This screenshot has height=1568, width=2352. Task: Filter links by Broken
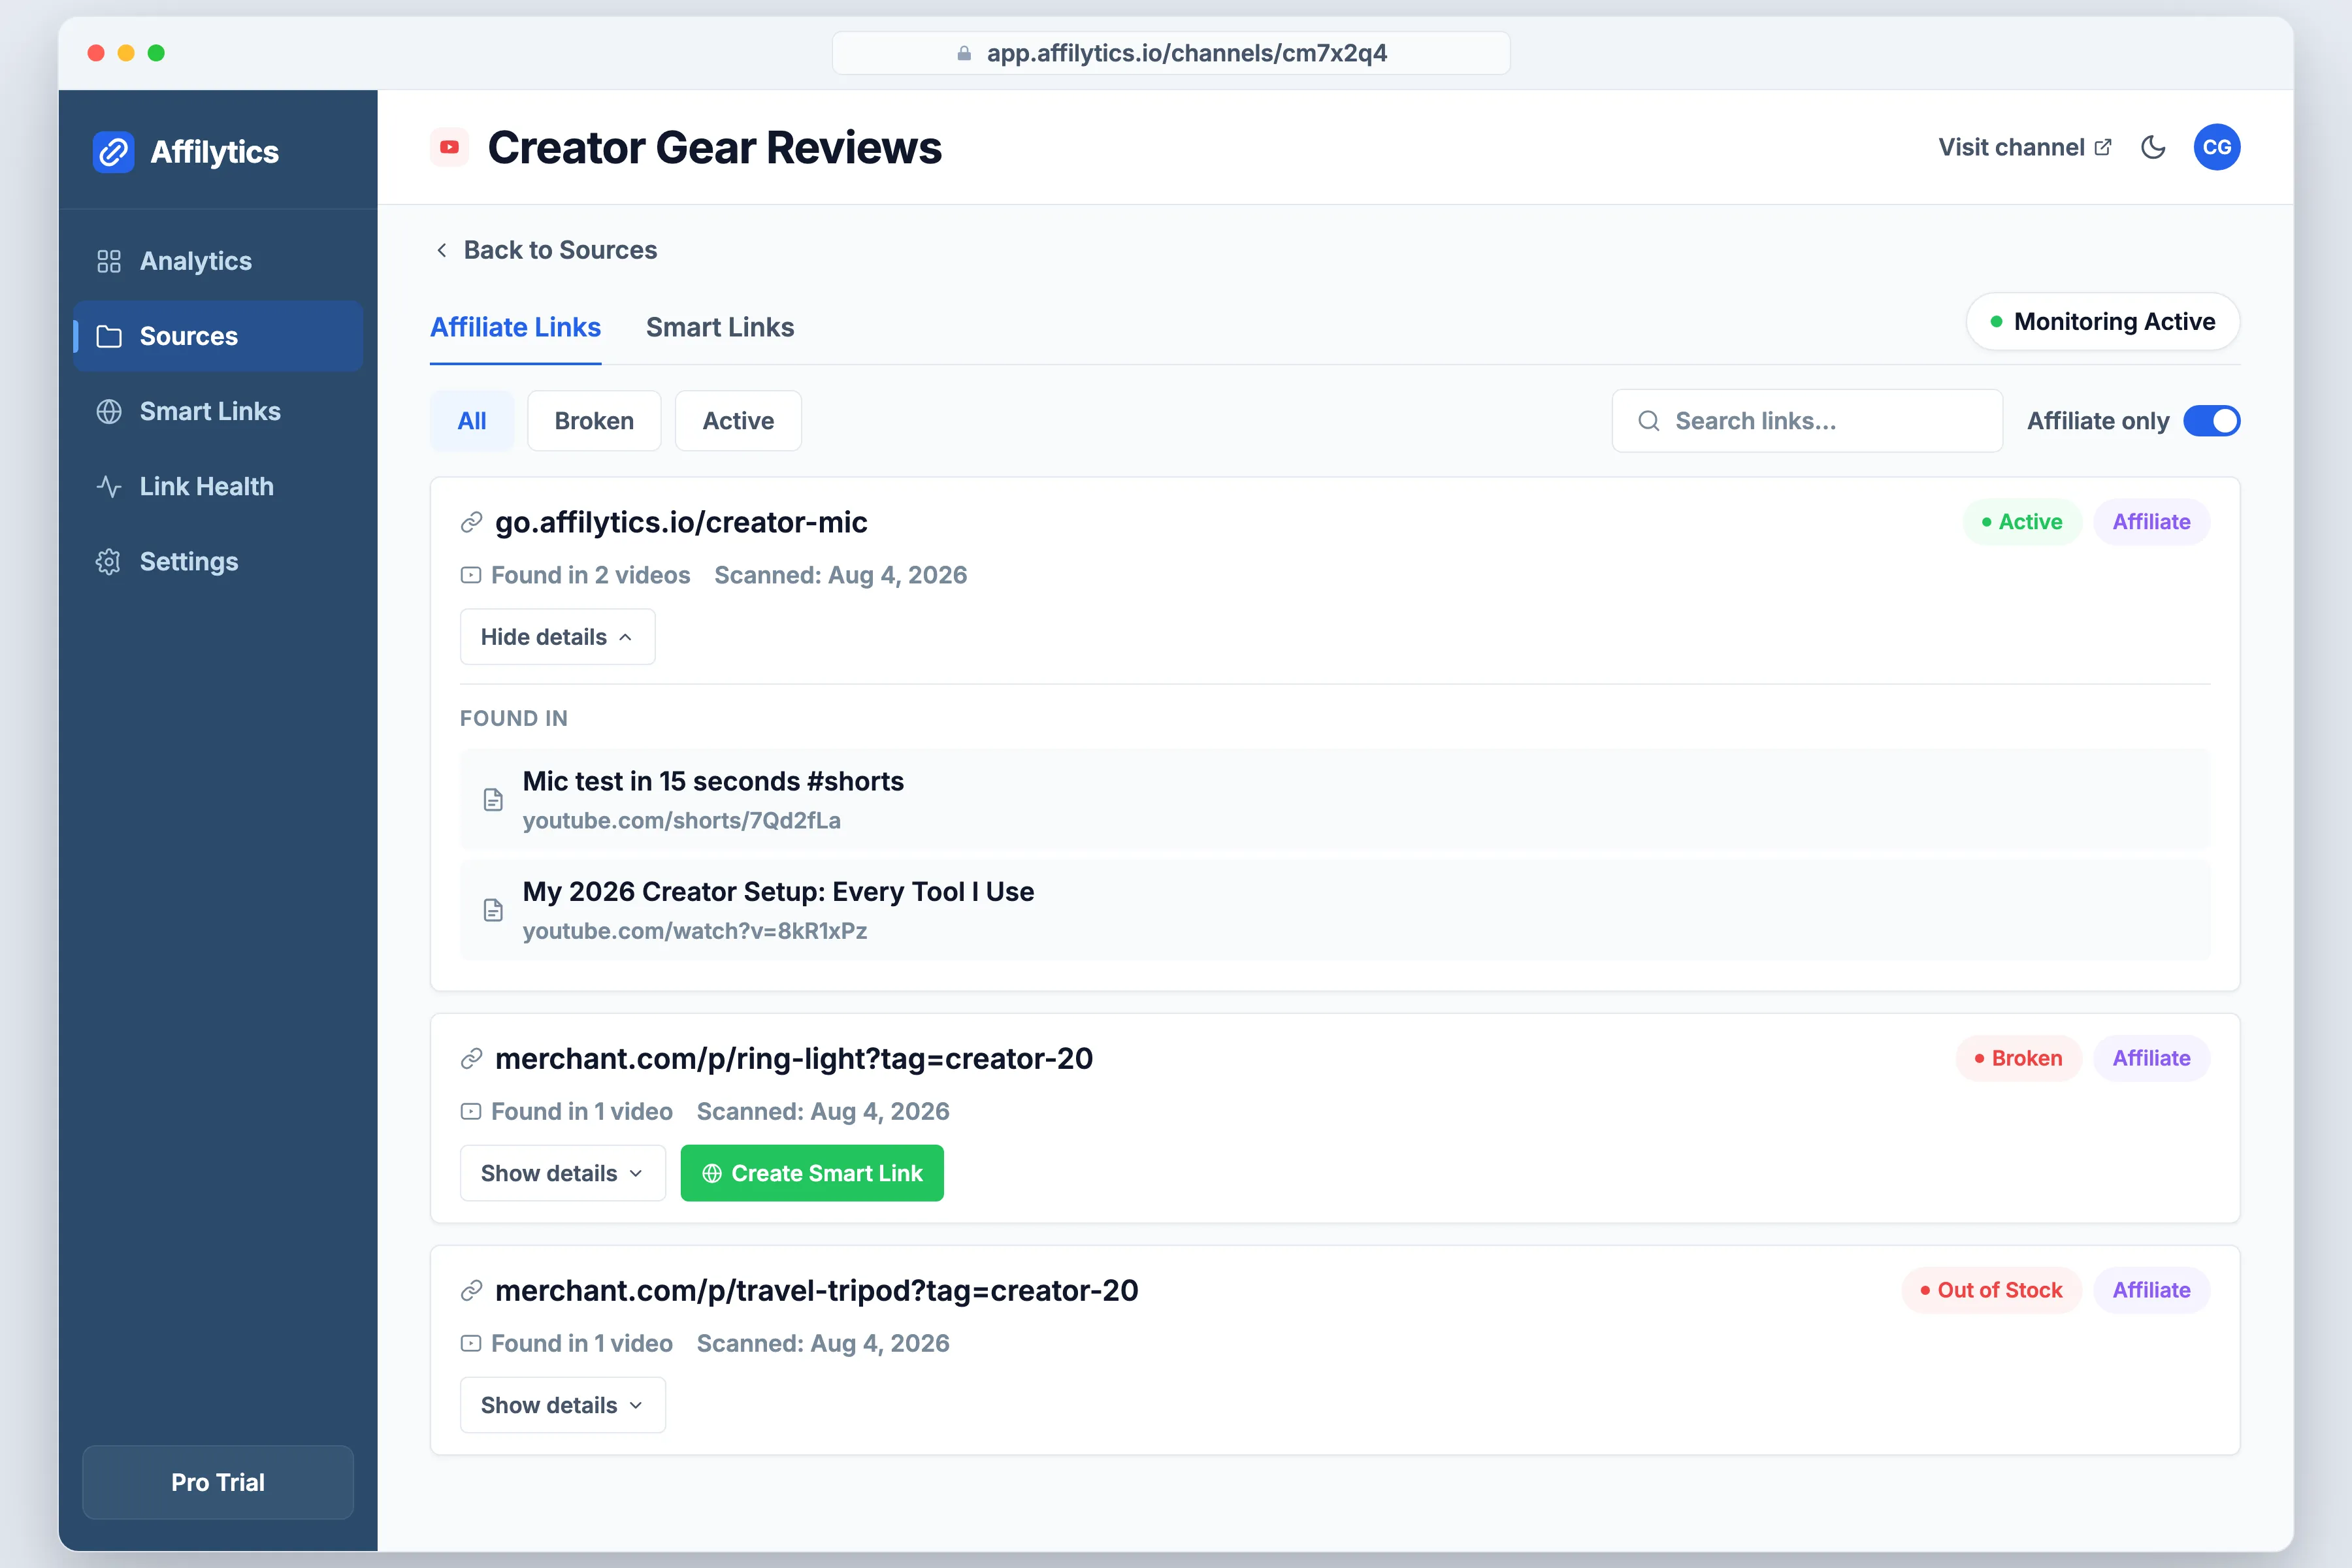[x=594, y=421]
